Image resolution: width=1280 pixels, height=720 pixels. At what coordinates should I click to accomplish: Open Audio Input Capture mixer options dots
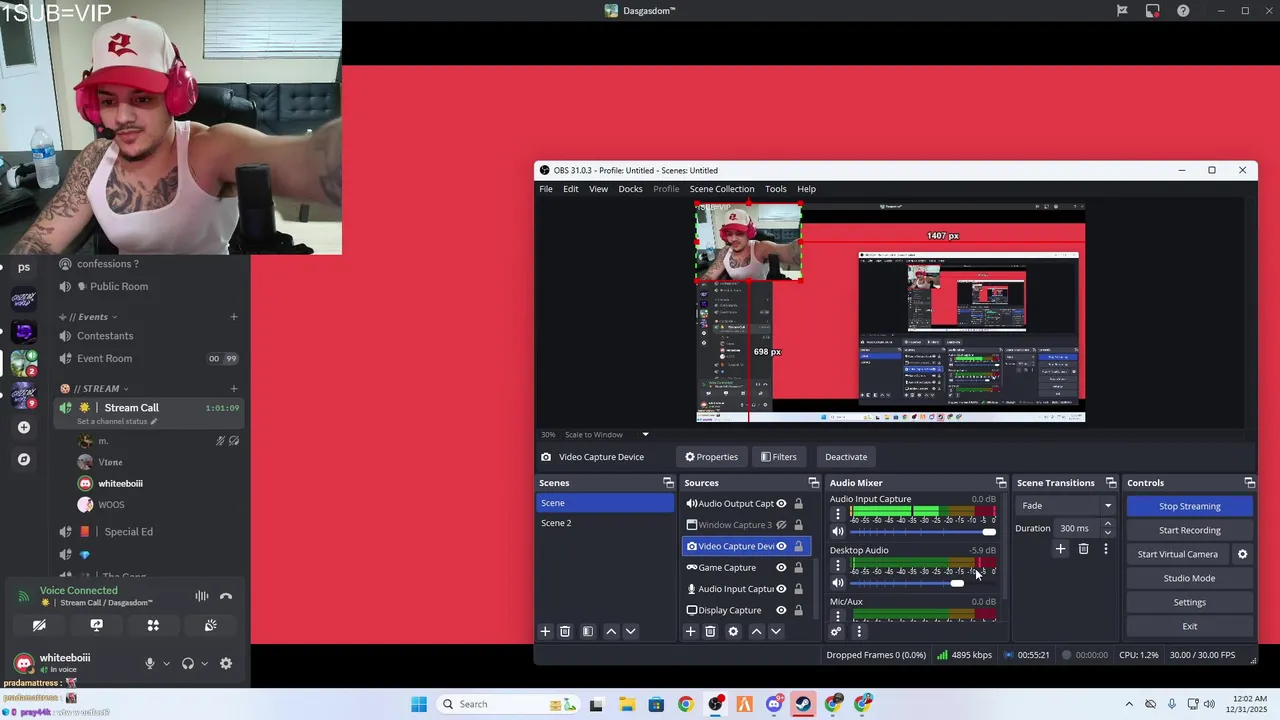click(838, 514)
